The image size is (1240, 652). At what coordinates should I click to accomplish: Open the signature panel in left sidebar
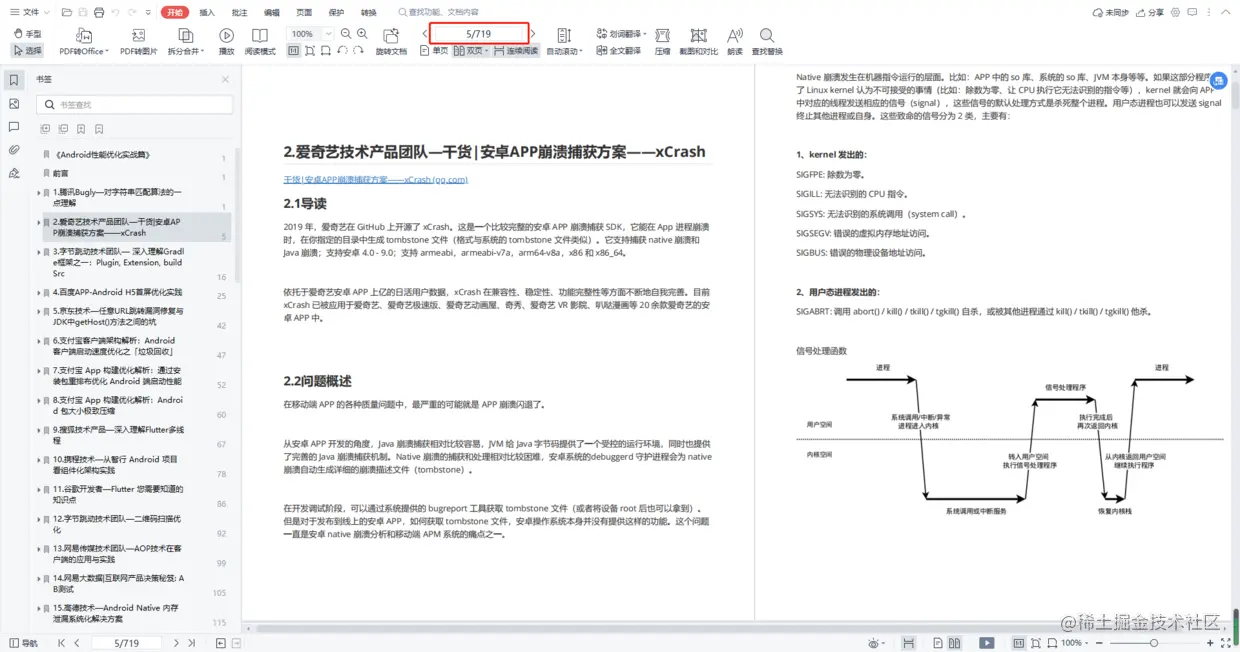tap(14, 173)
